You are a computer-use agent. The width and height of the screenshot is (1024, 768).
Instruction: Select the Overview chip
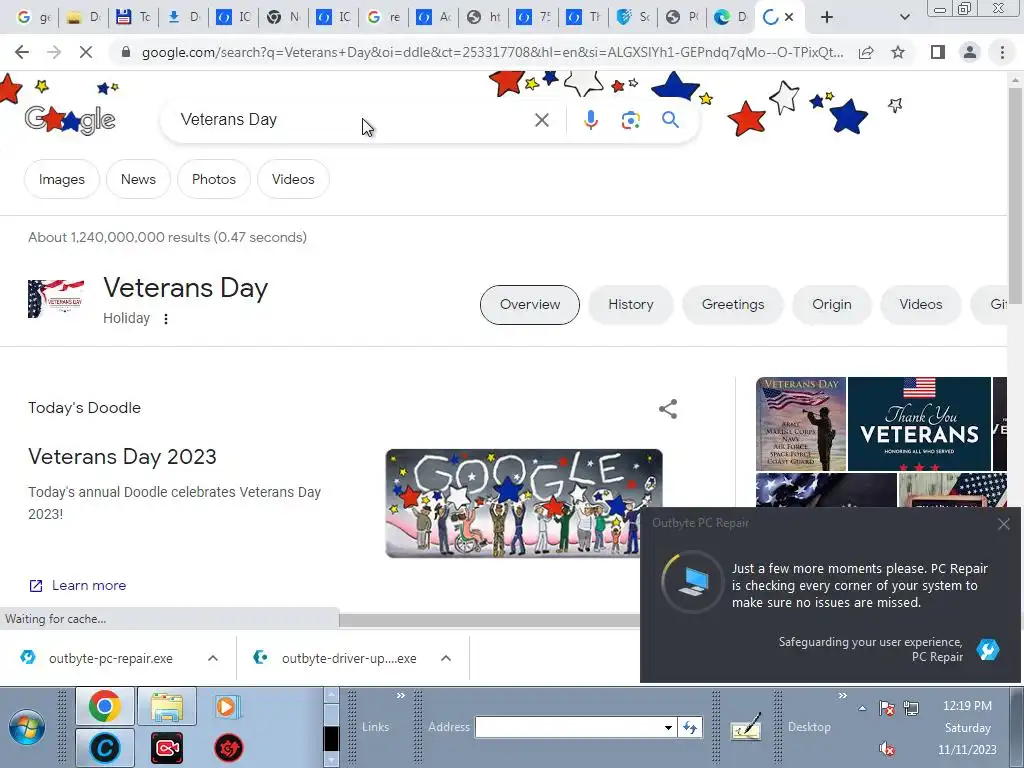click(530, 304)
